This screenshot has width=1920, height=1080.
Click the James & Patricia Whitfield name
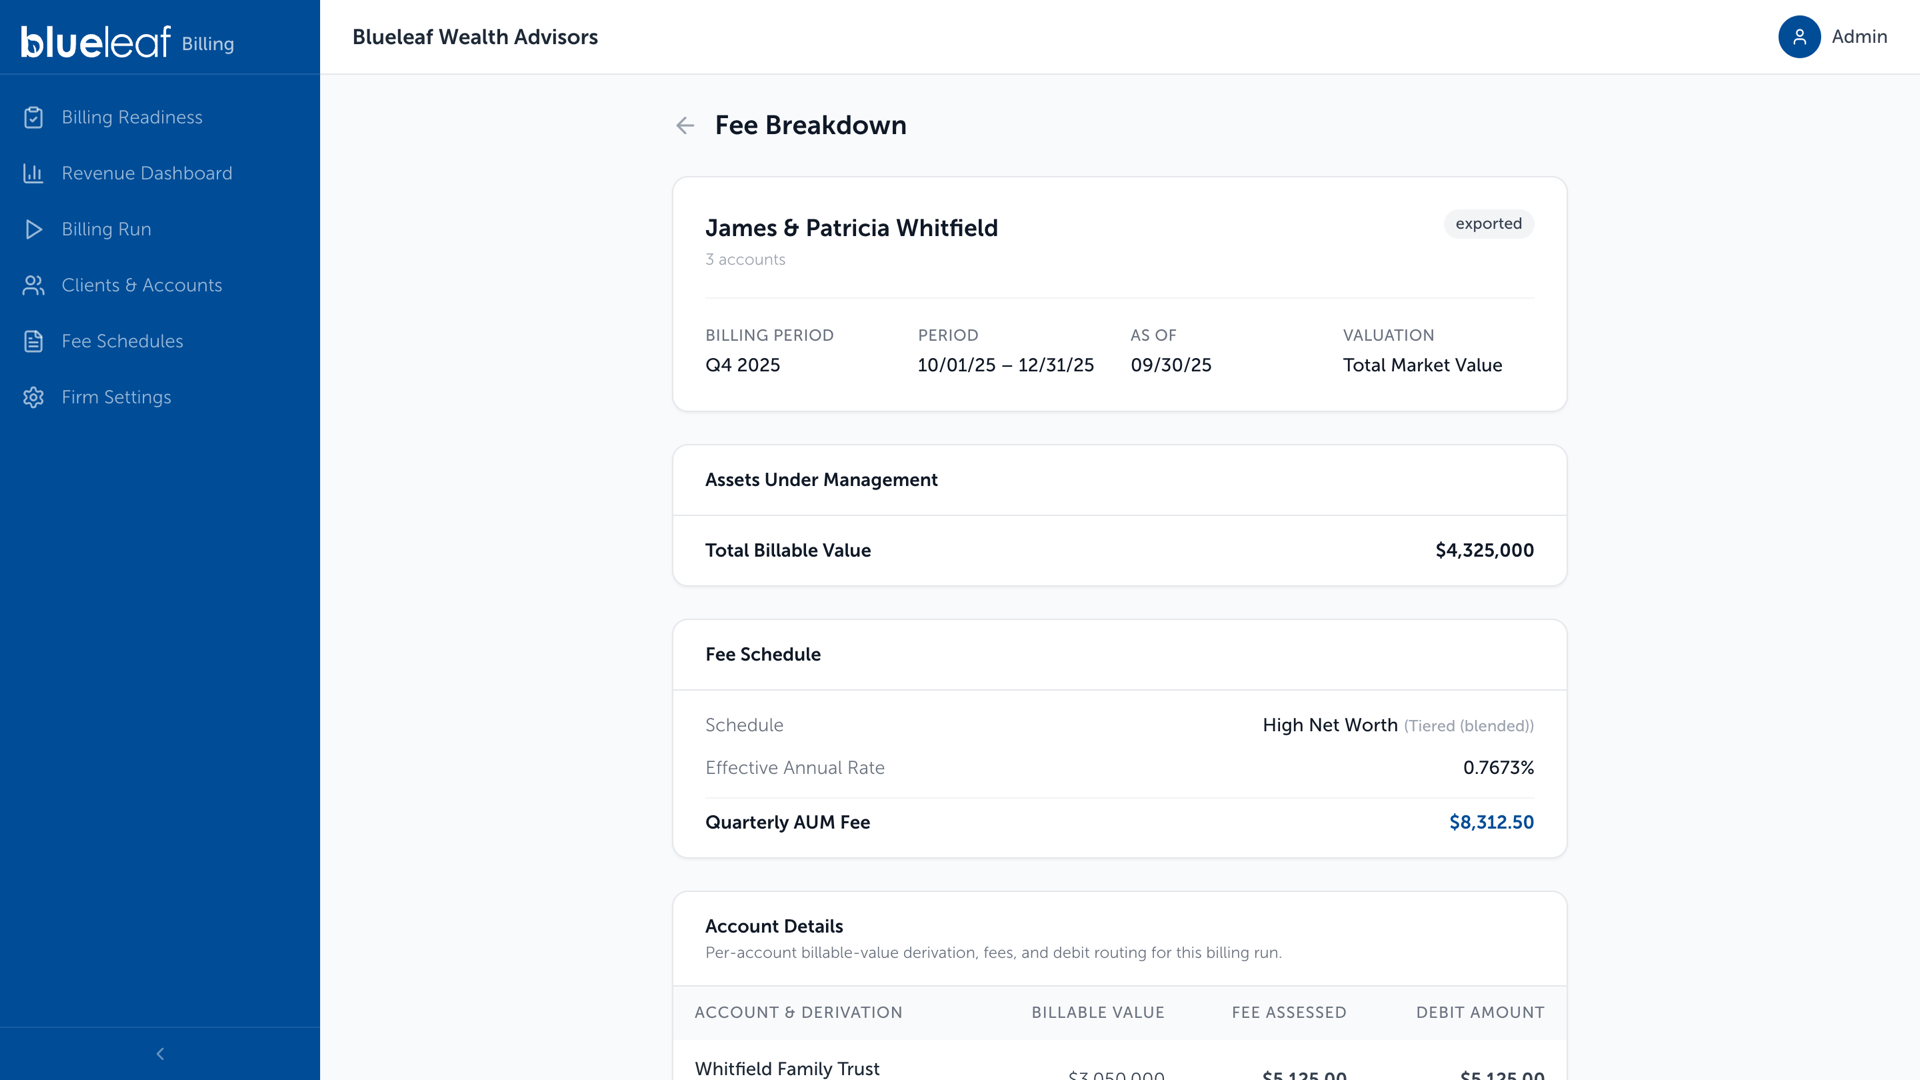851,228
